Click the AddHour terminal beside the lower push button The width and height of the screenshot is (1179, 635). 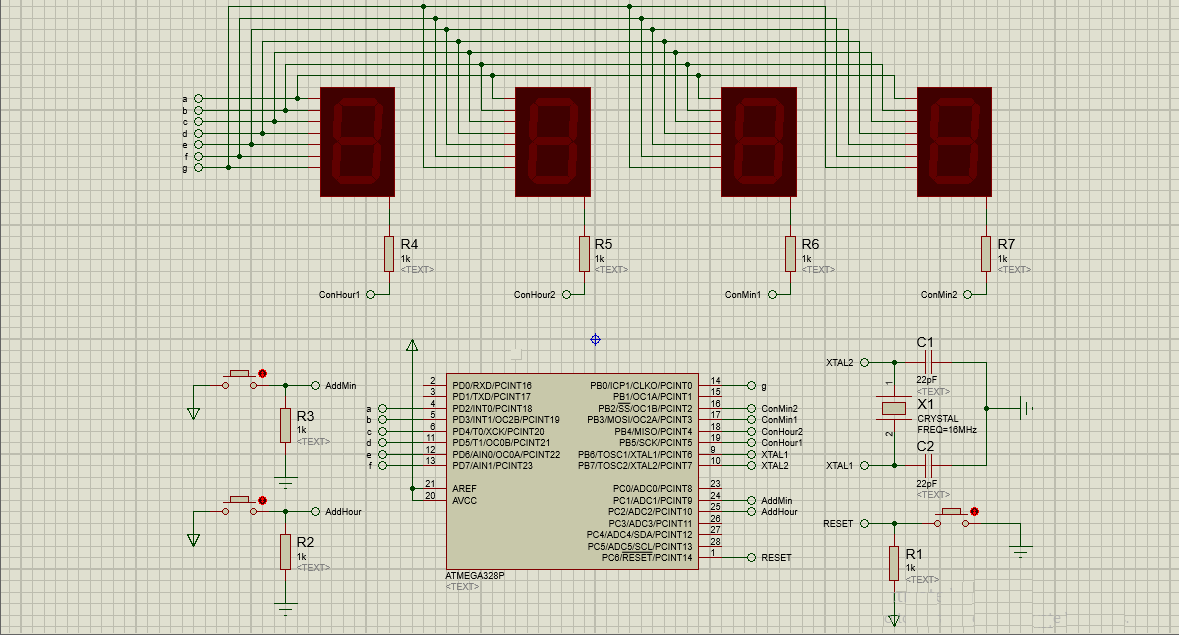pyautogui.click(x=315, y=512)
